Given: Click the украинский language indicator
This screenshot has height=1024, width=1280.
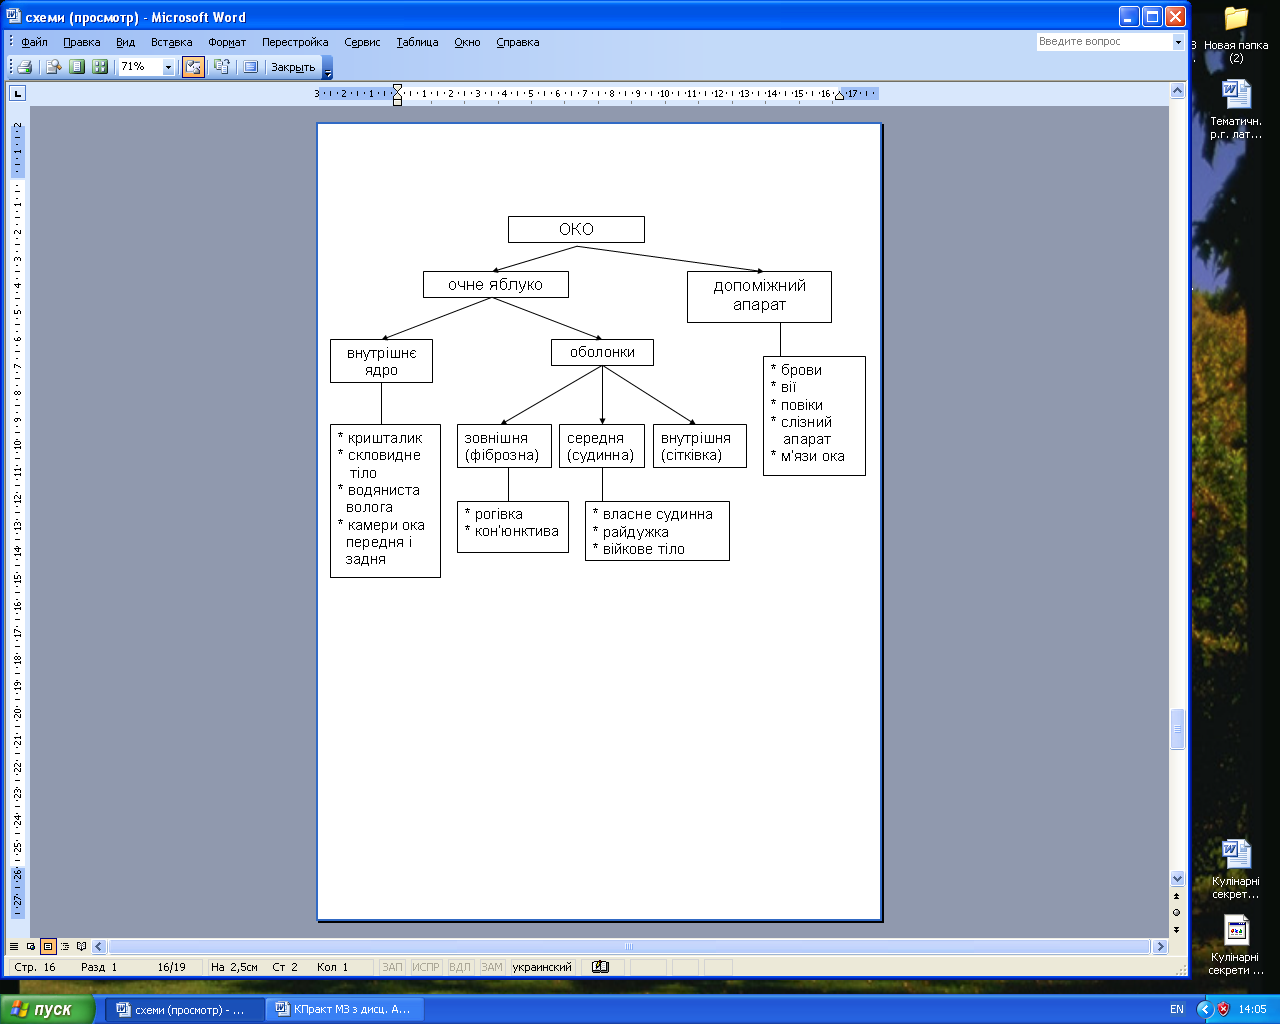Looking at the screenshot, I should 542,967.
